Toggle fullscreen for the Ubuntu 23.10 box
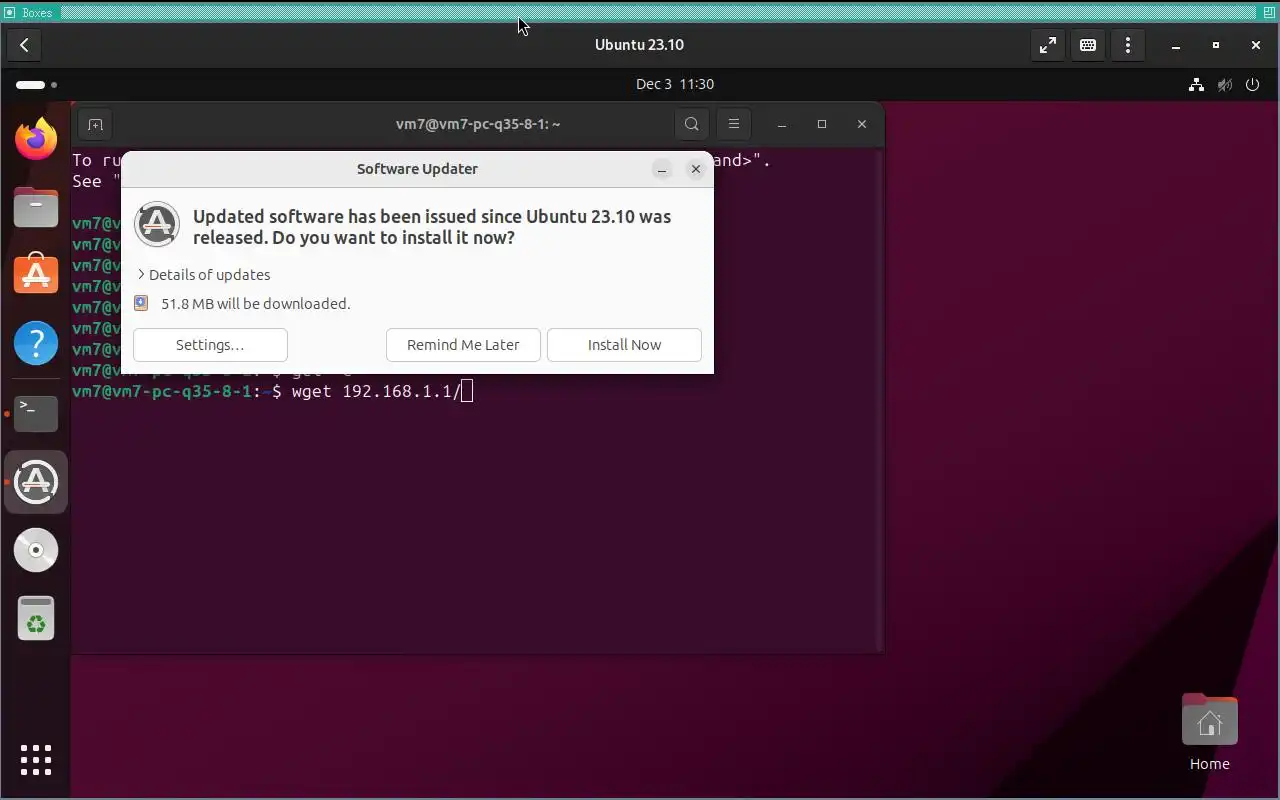The width and height of the screenshot is (1280, 800). point(1047,45)
